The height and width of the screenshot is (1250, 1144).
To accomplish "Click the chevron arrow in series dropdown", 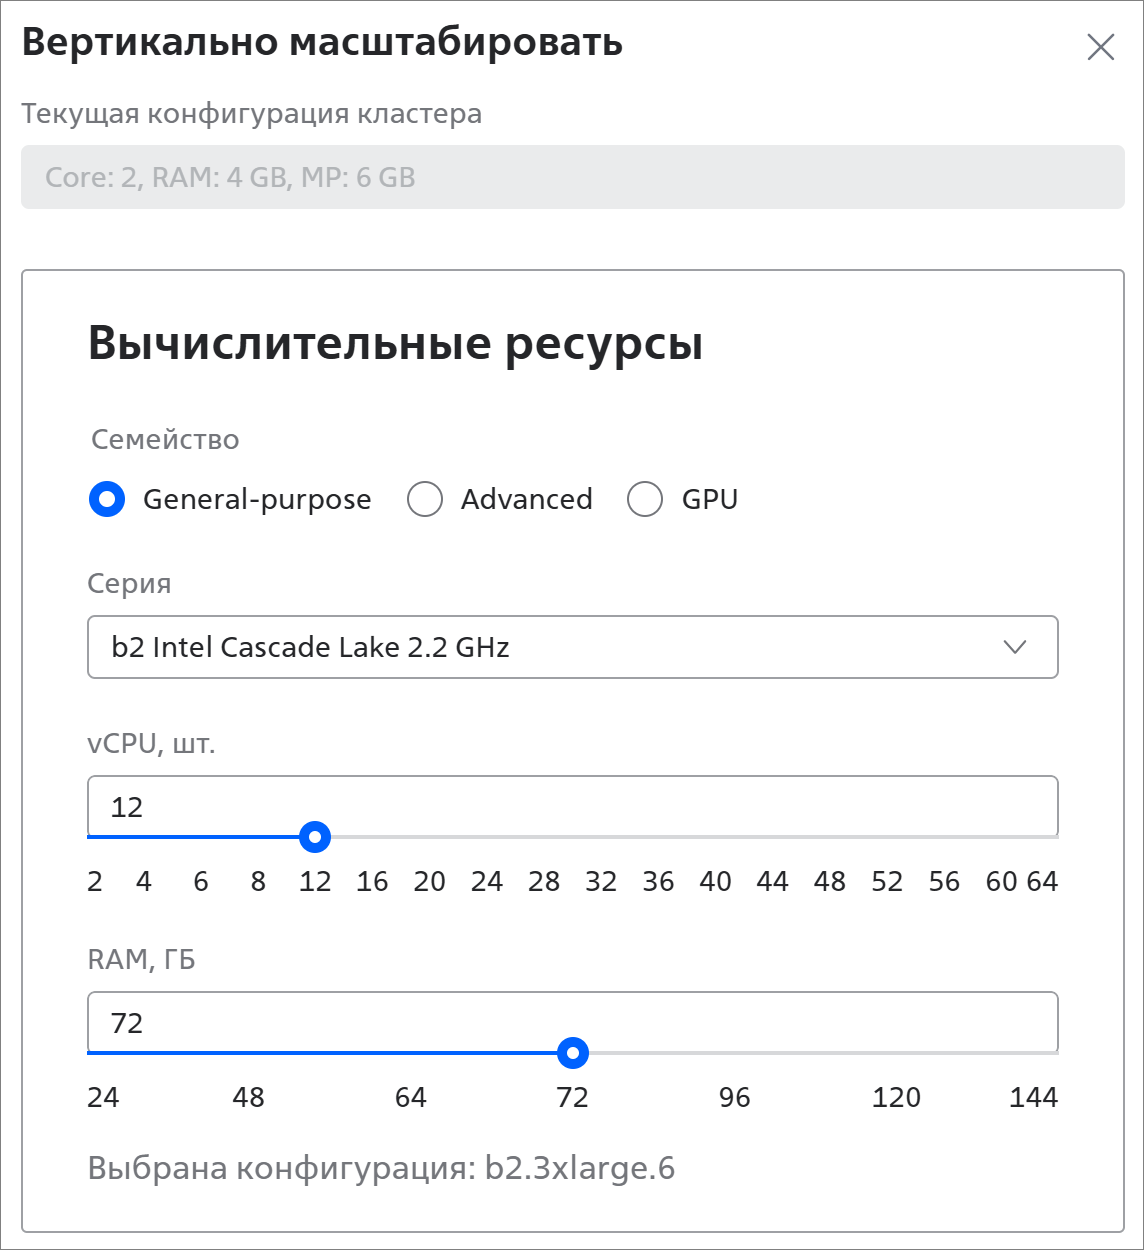I will (x=1015, y=647).
